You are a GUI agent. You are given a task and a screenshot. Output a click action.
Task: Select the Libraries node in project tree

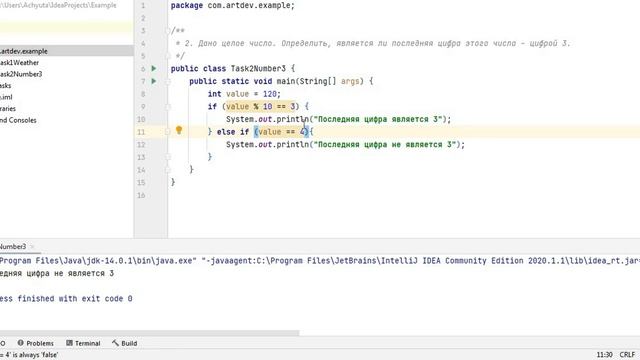click(8, 109)
